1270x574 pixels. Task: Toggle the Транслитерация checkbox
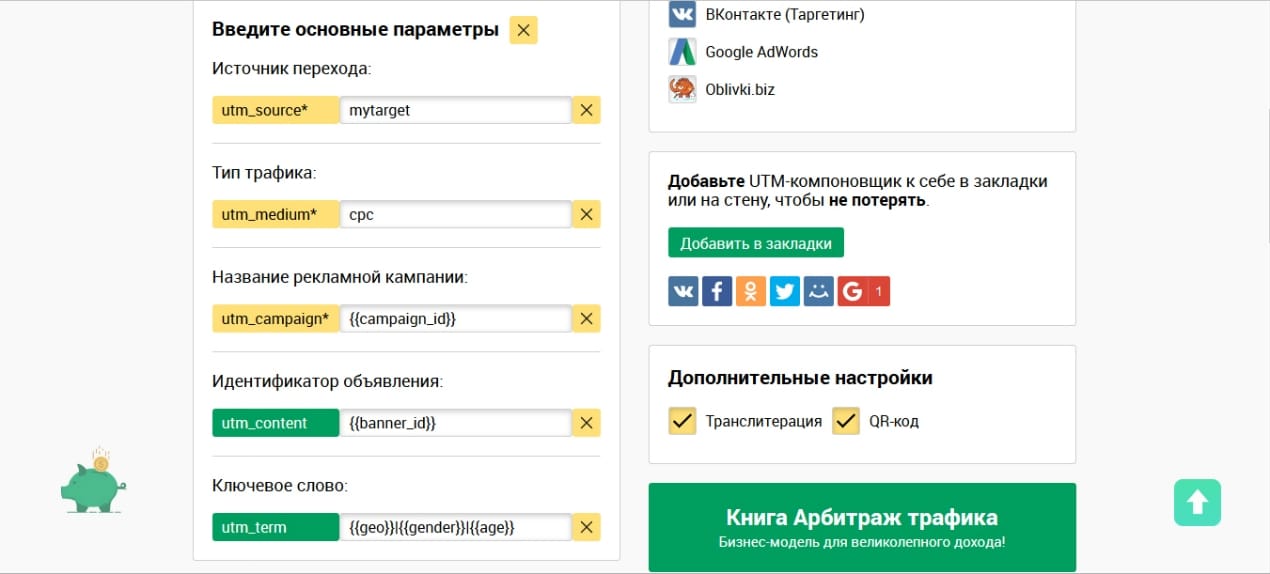pos(682,421)
